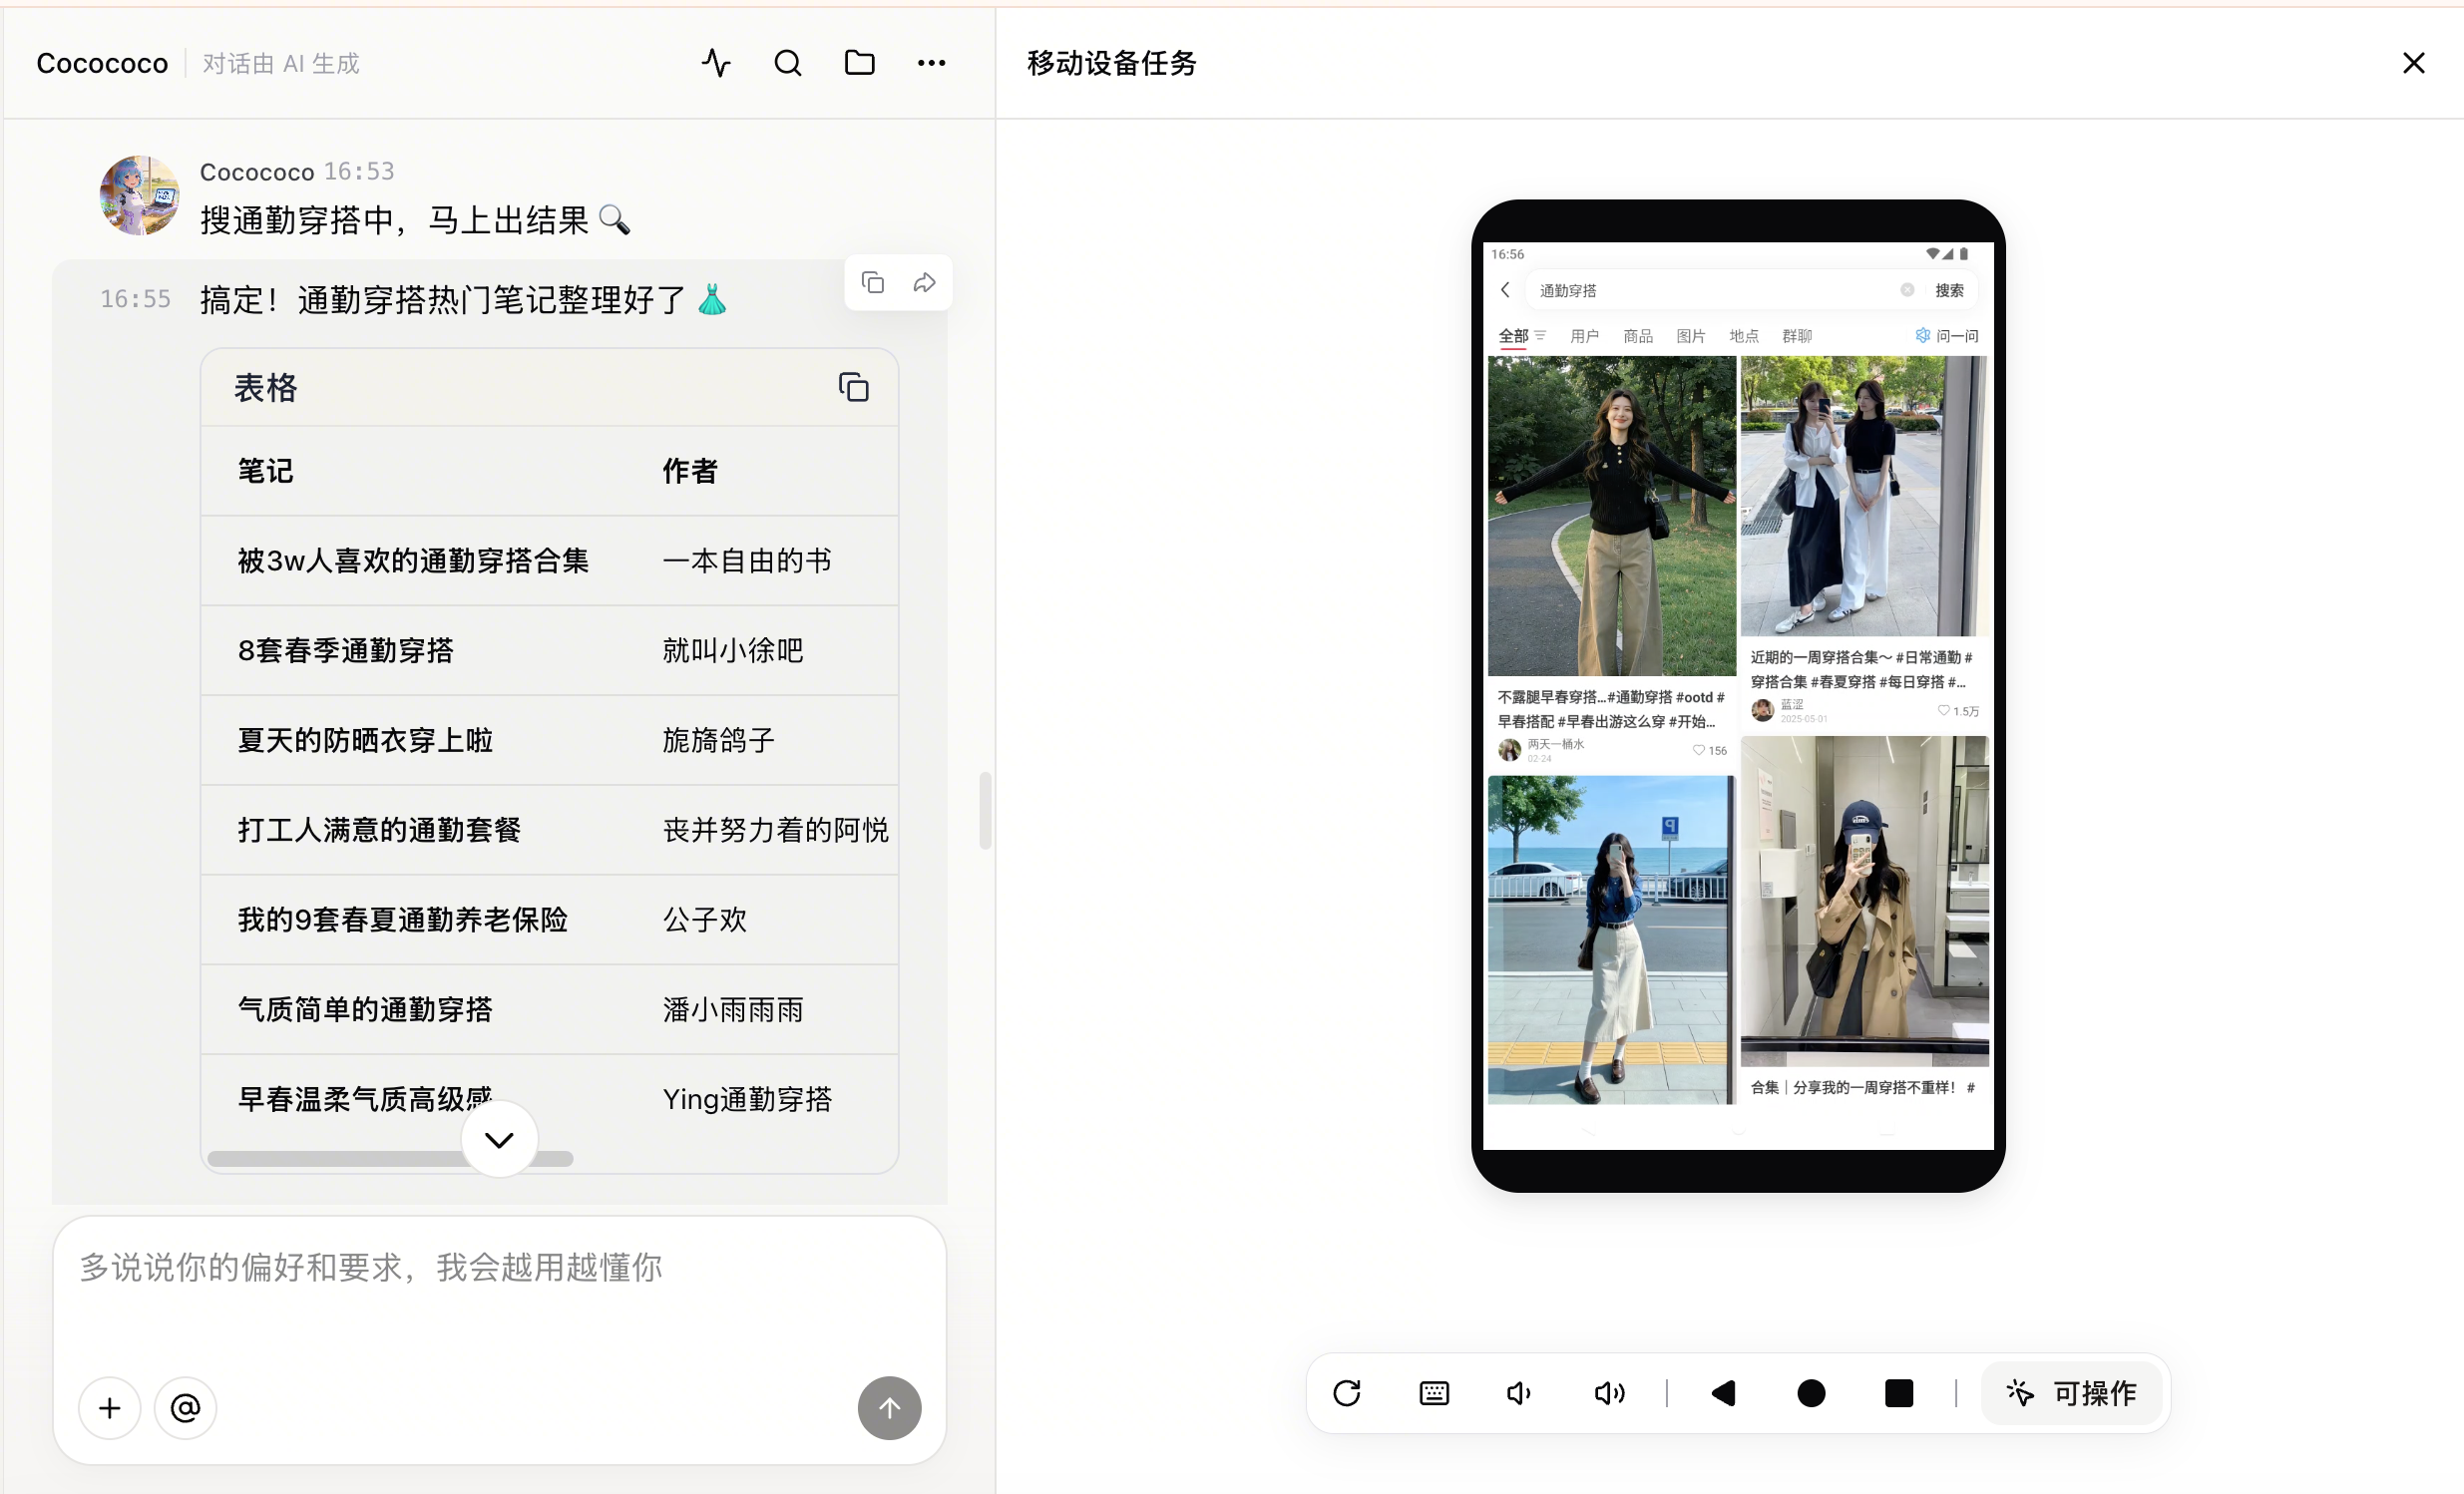Clear the phone search text with x icon
The image size is (2464, 1494).
click(1907, 290)
